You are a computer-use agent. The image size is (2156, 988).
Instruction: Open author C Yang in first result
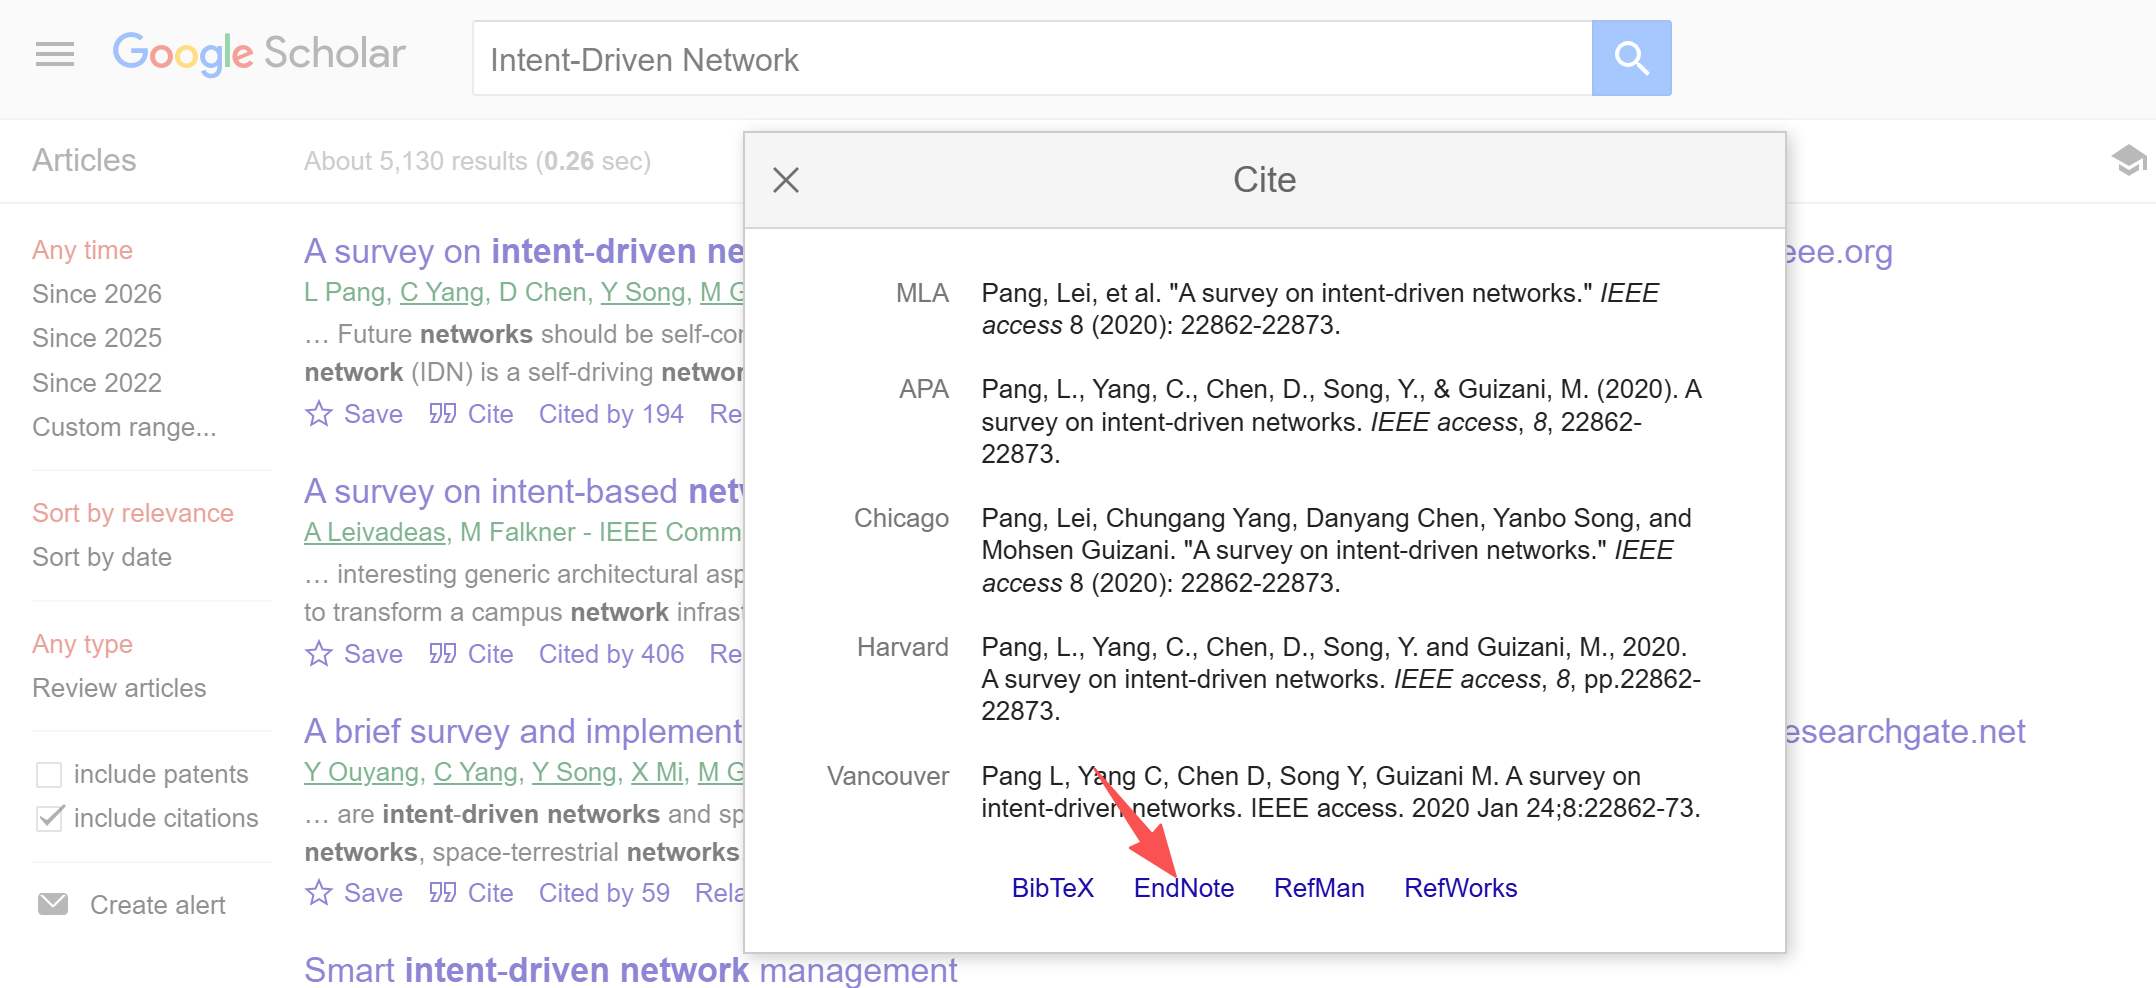pos(442,292)
